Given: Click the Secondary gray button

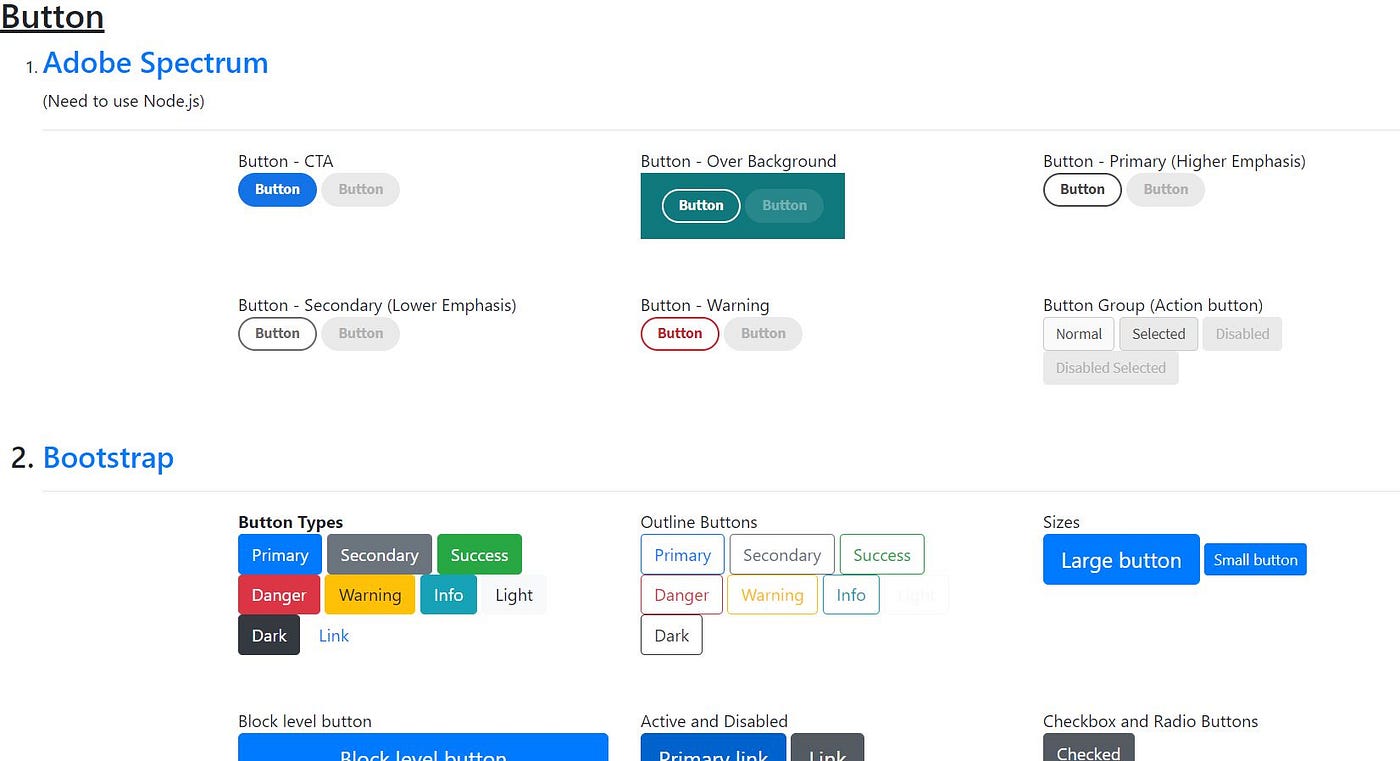Looking at the screenshot, I should (379, 554).
